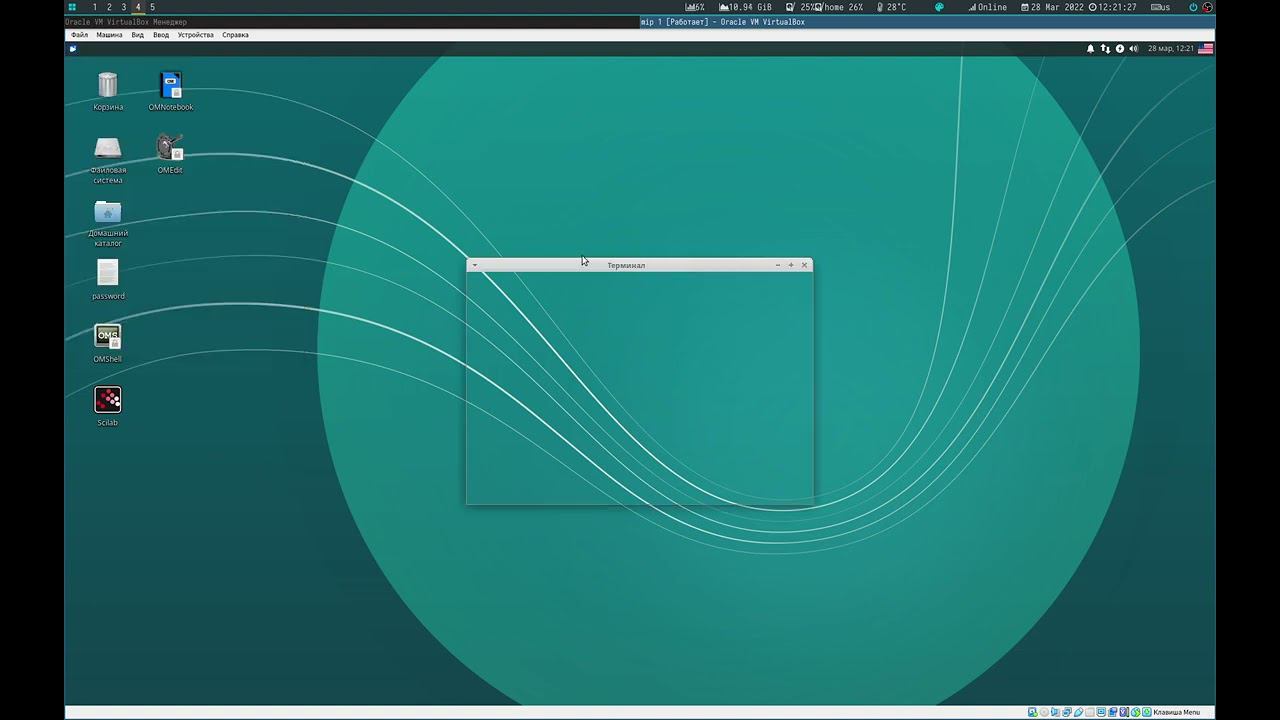The height and width of the screenshot is (720, 1280).
Task: Open the Ввод menu
Action: pyautogui.click(x=161, y=35)
